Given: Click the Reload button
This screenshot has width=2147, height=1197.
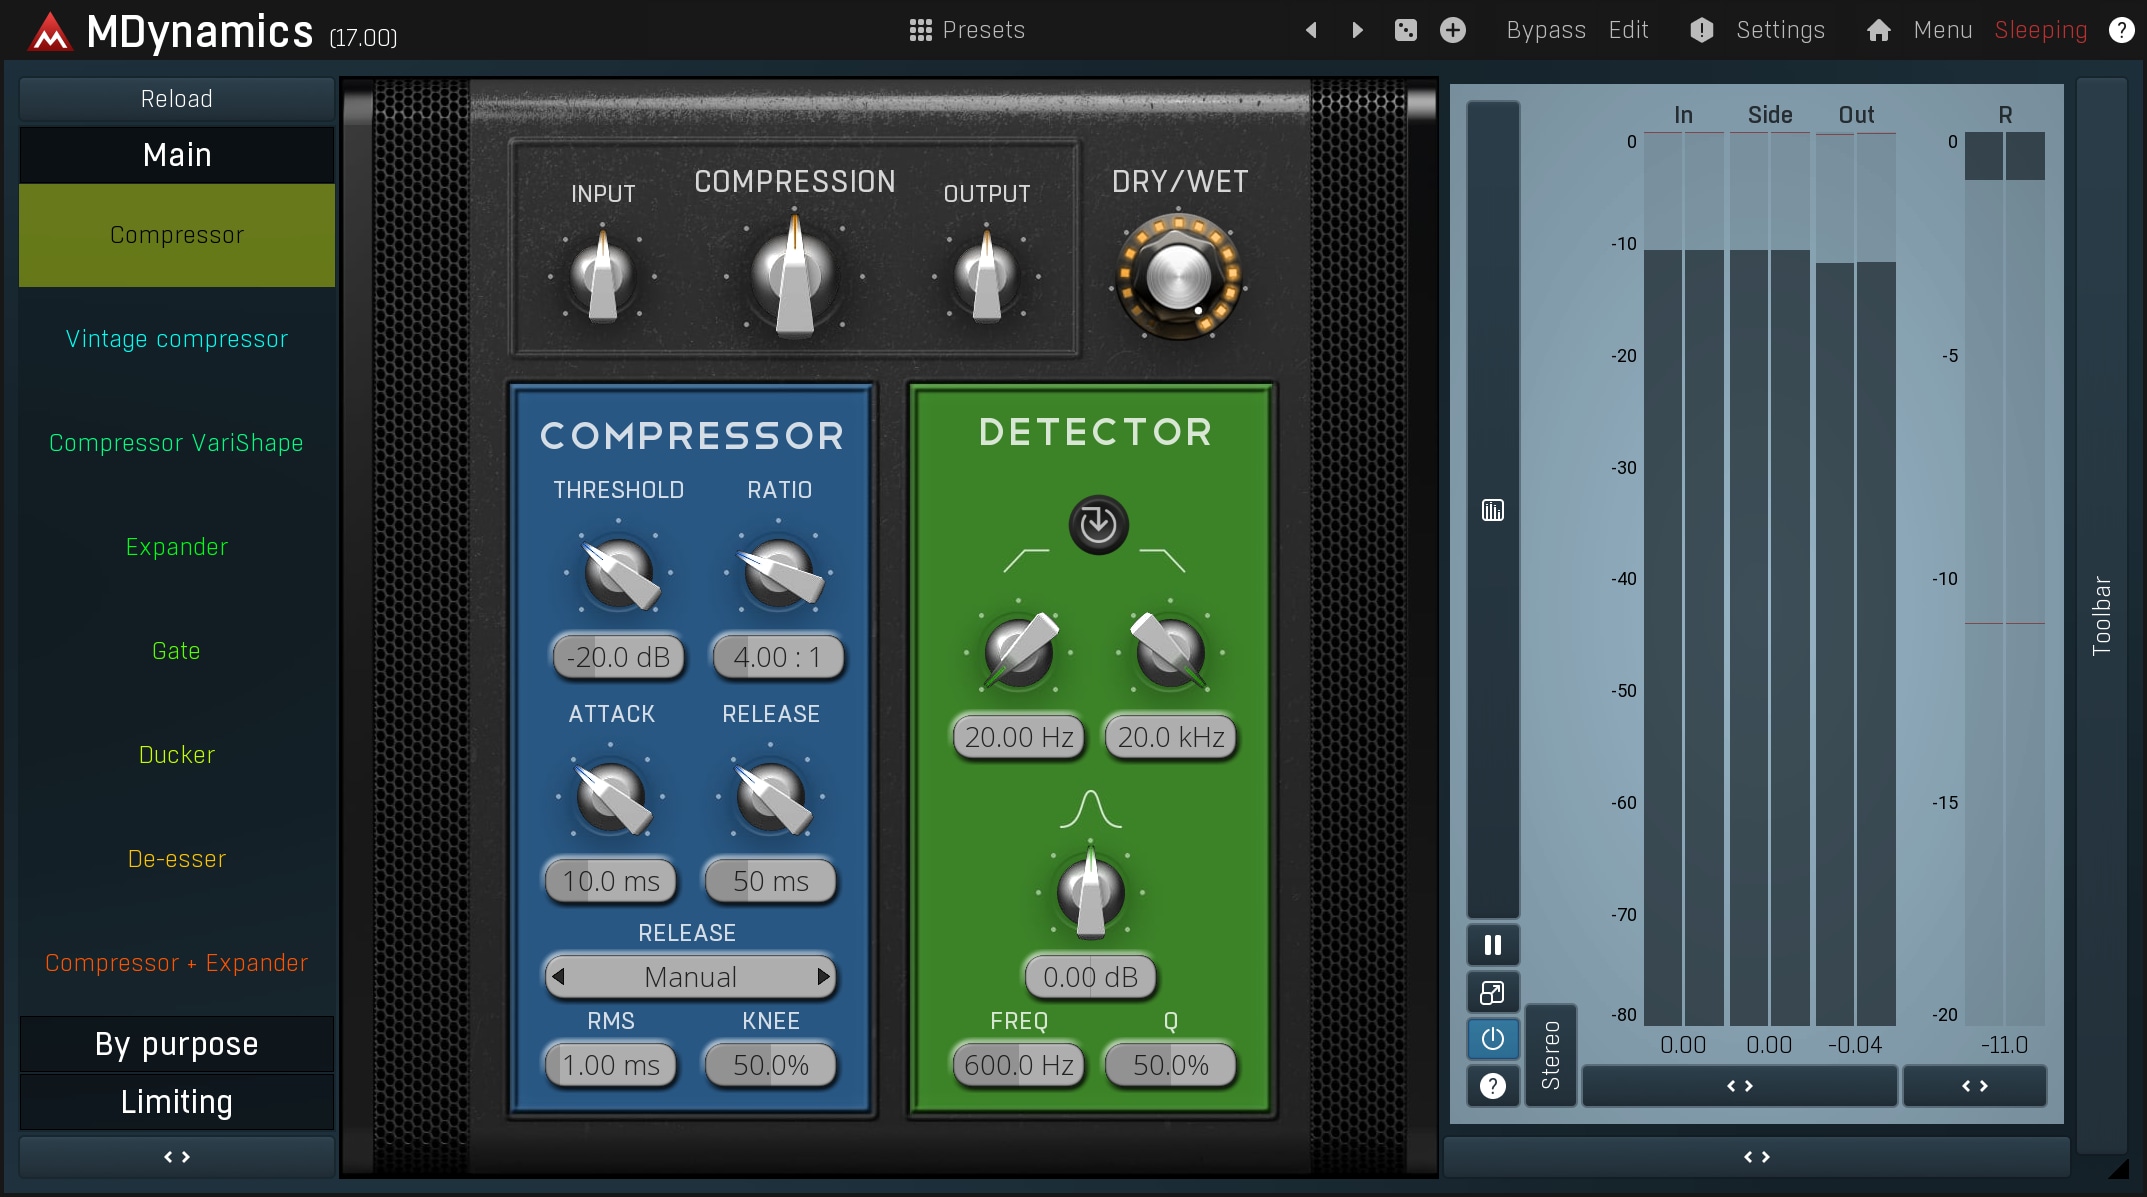Looking at the screenshot, I should (176, 98).
